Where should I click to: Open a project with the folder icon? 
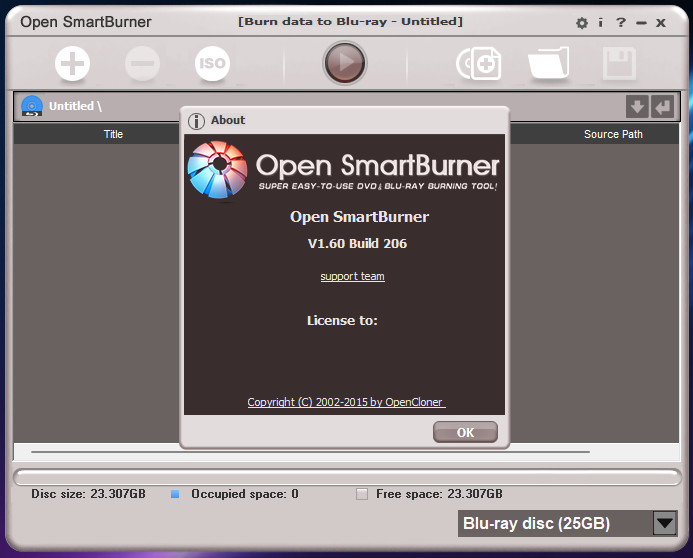[548, 63]
